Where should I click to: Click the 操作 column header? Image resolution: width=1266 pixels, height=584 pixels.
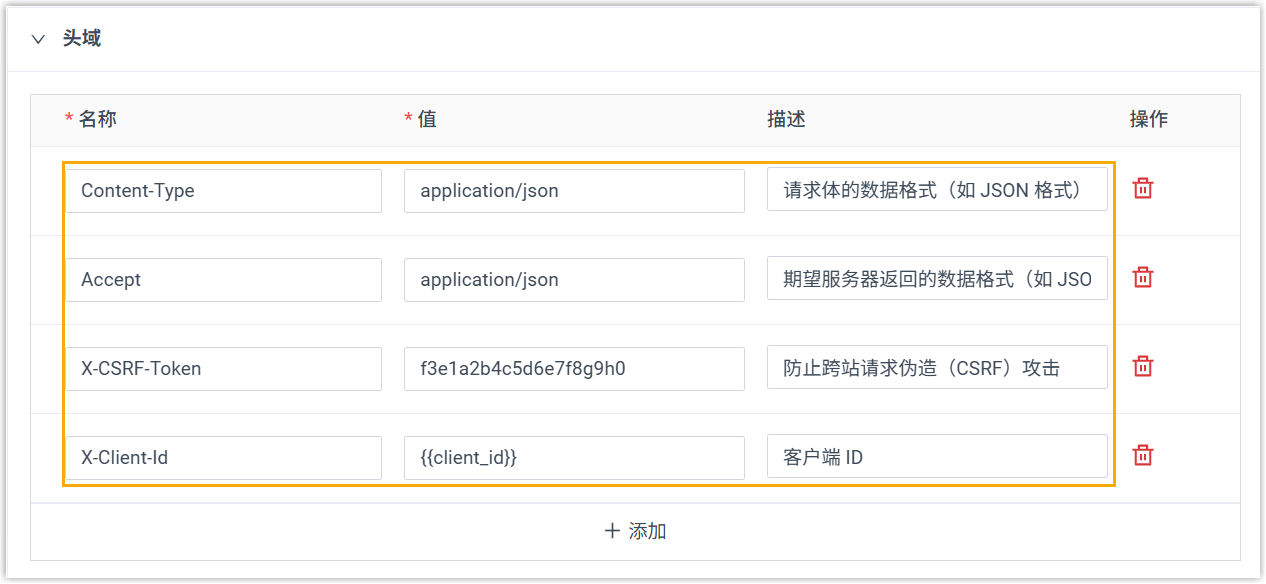click(x=1148, y=120)
